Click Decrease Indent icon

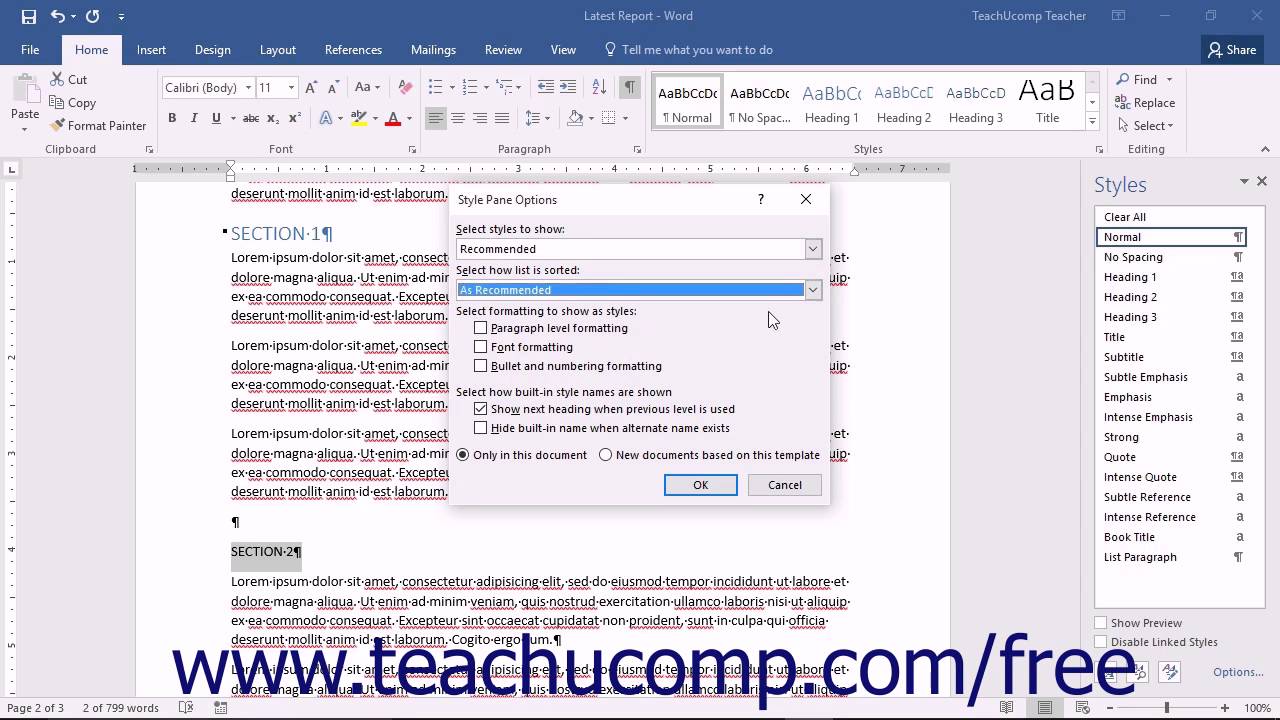pyautogui.click(x=546, y=87)
